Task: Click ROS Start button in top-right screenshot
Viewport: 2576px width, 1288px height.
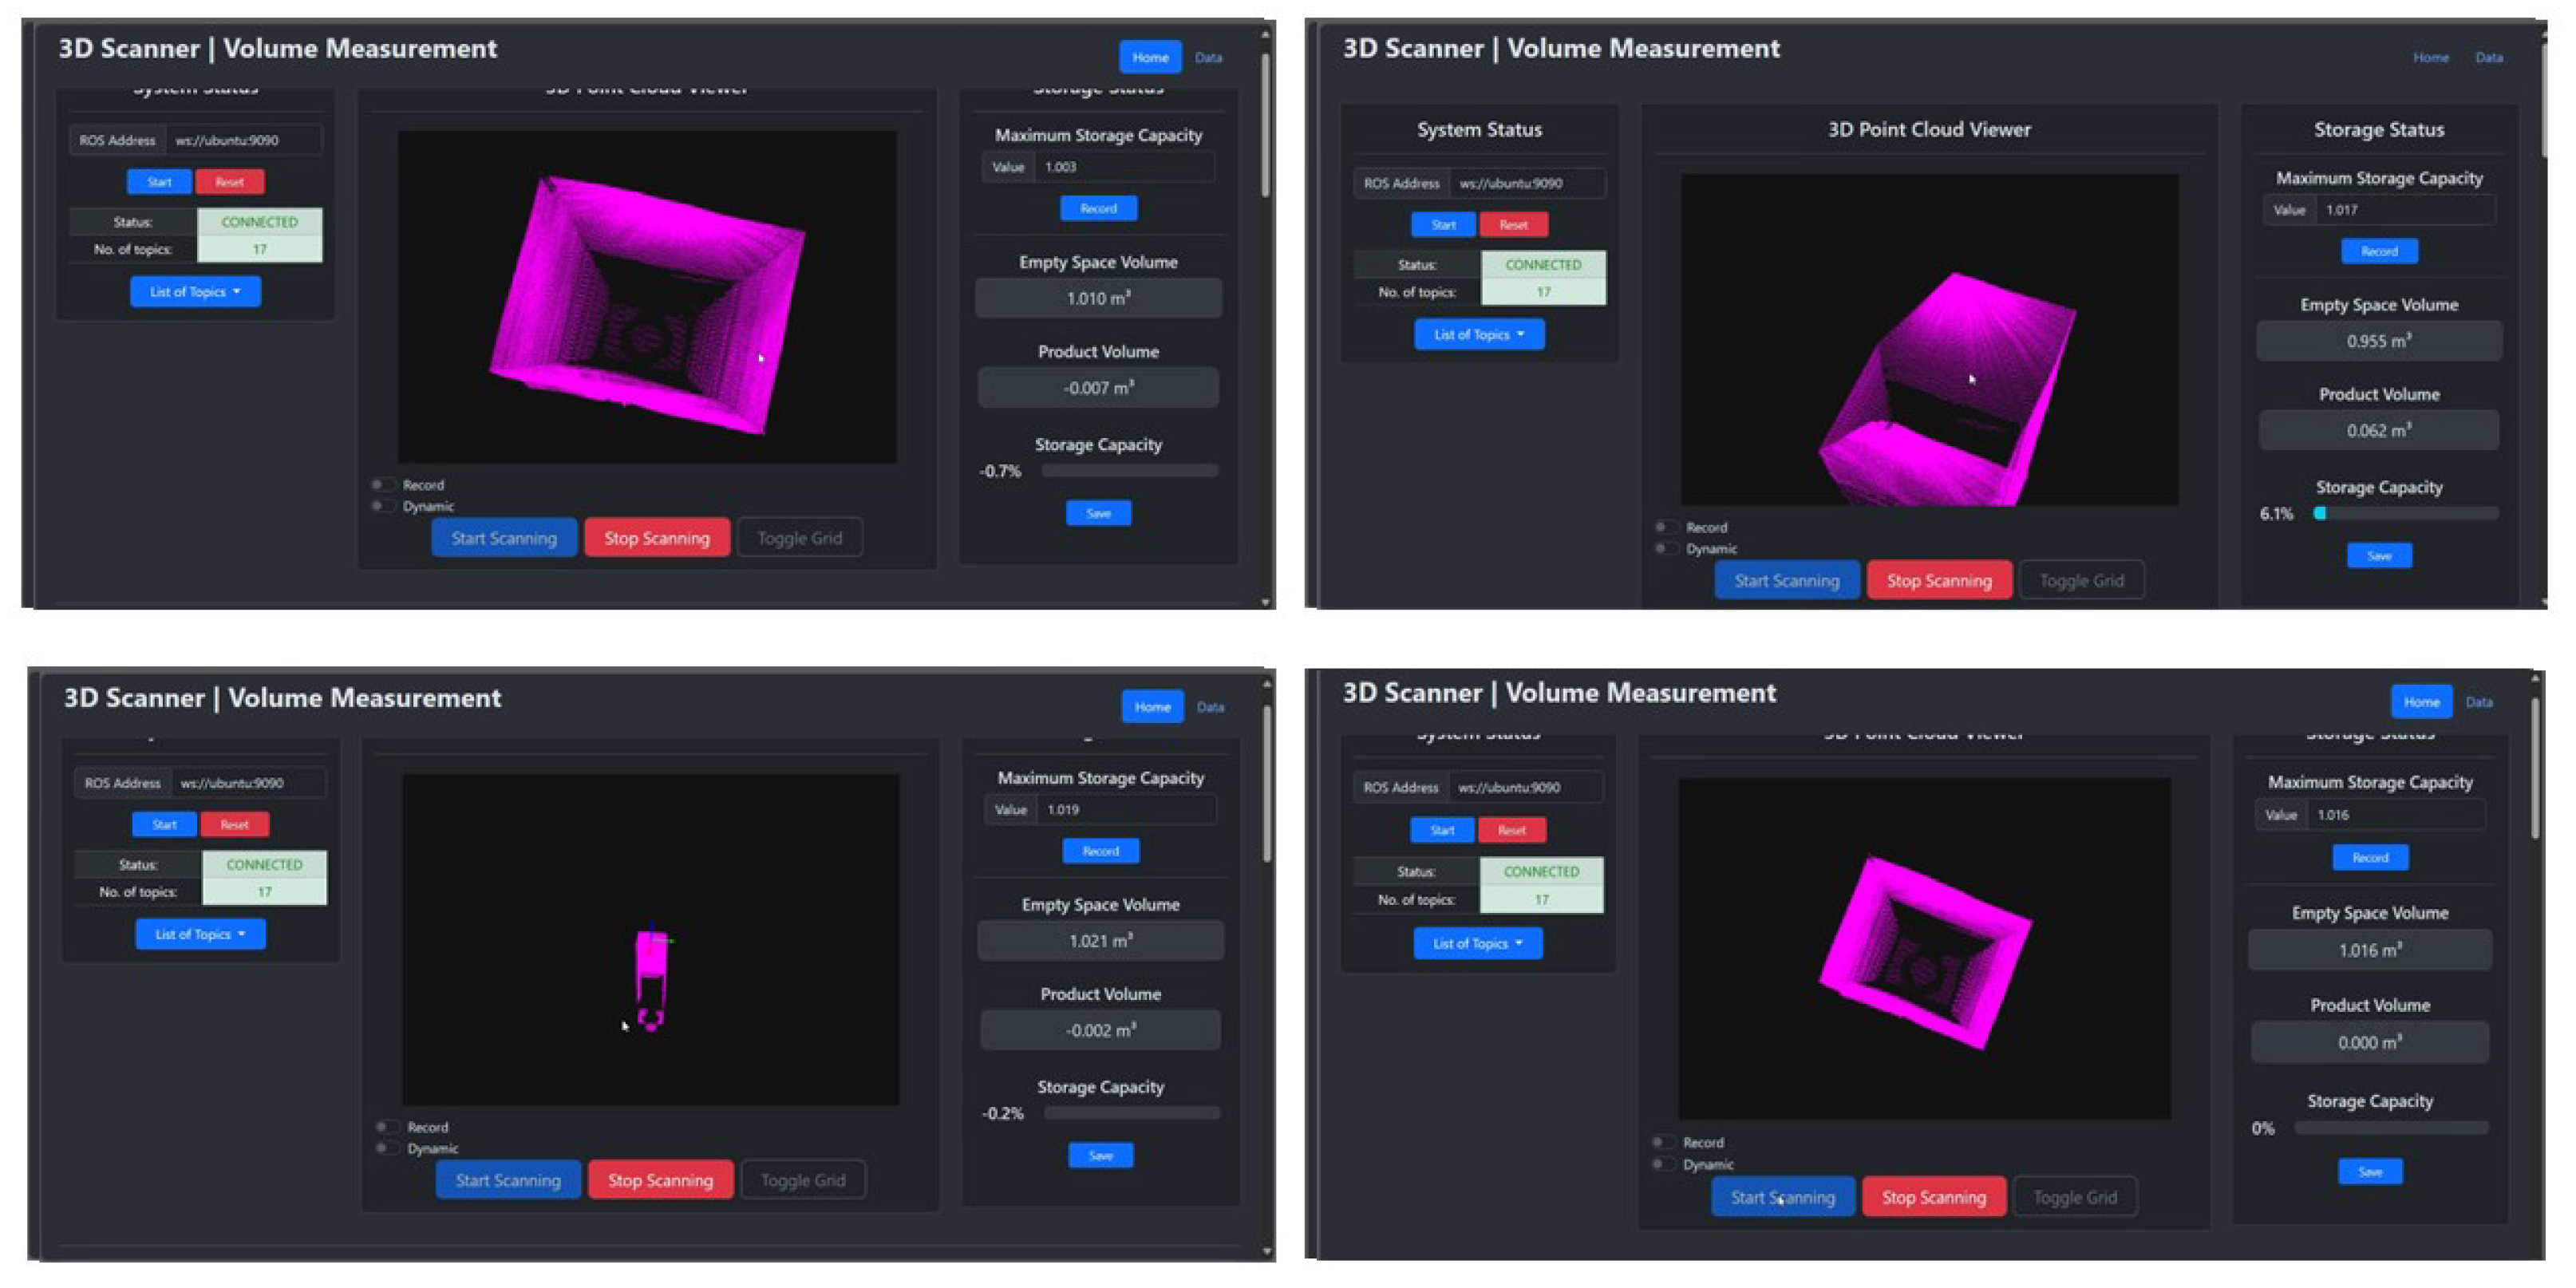Action: [1443, 225]
